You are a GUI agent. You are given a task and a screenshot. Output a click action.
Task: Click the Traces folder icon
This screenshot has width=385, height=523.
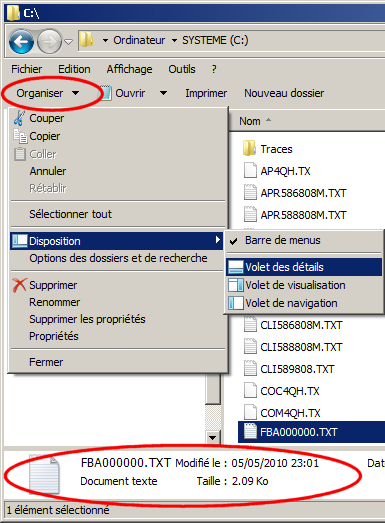(250, 148)
